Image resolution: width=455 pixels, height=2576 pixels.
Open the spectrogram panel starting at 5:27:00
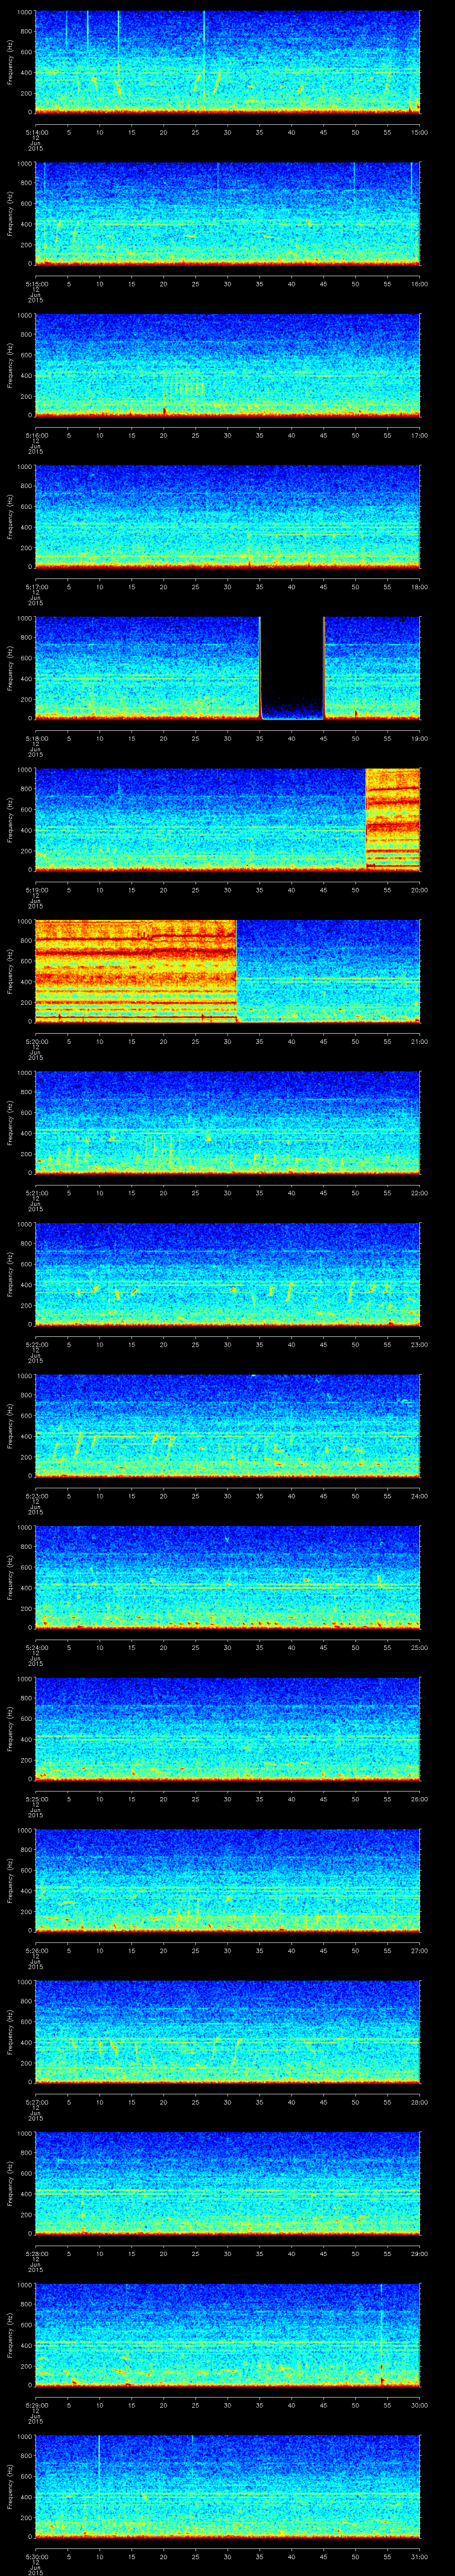(x=227, y=2032)
